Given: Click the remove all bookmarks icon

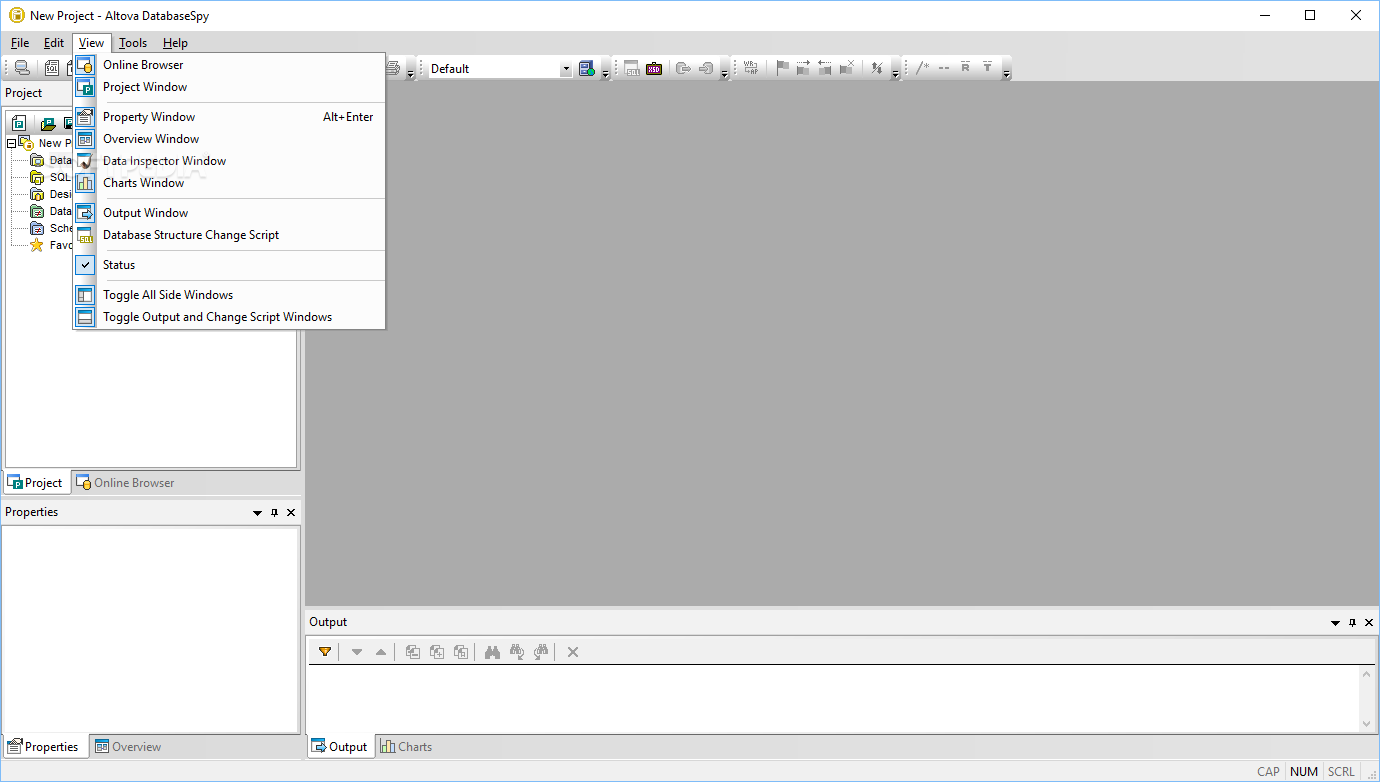Looking at the screenshot, I should tap(847, 68).
